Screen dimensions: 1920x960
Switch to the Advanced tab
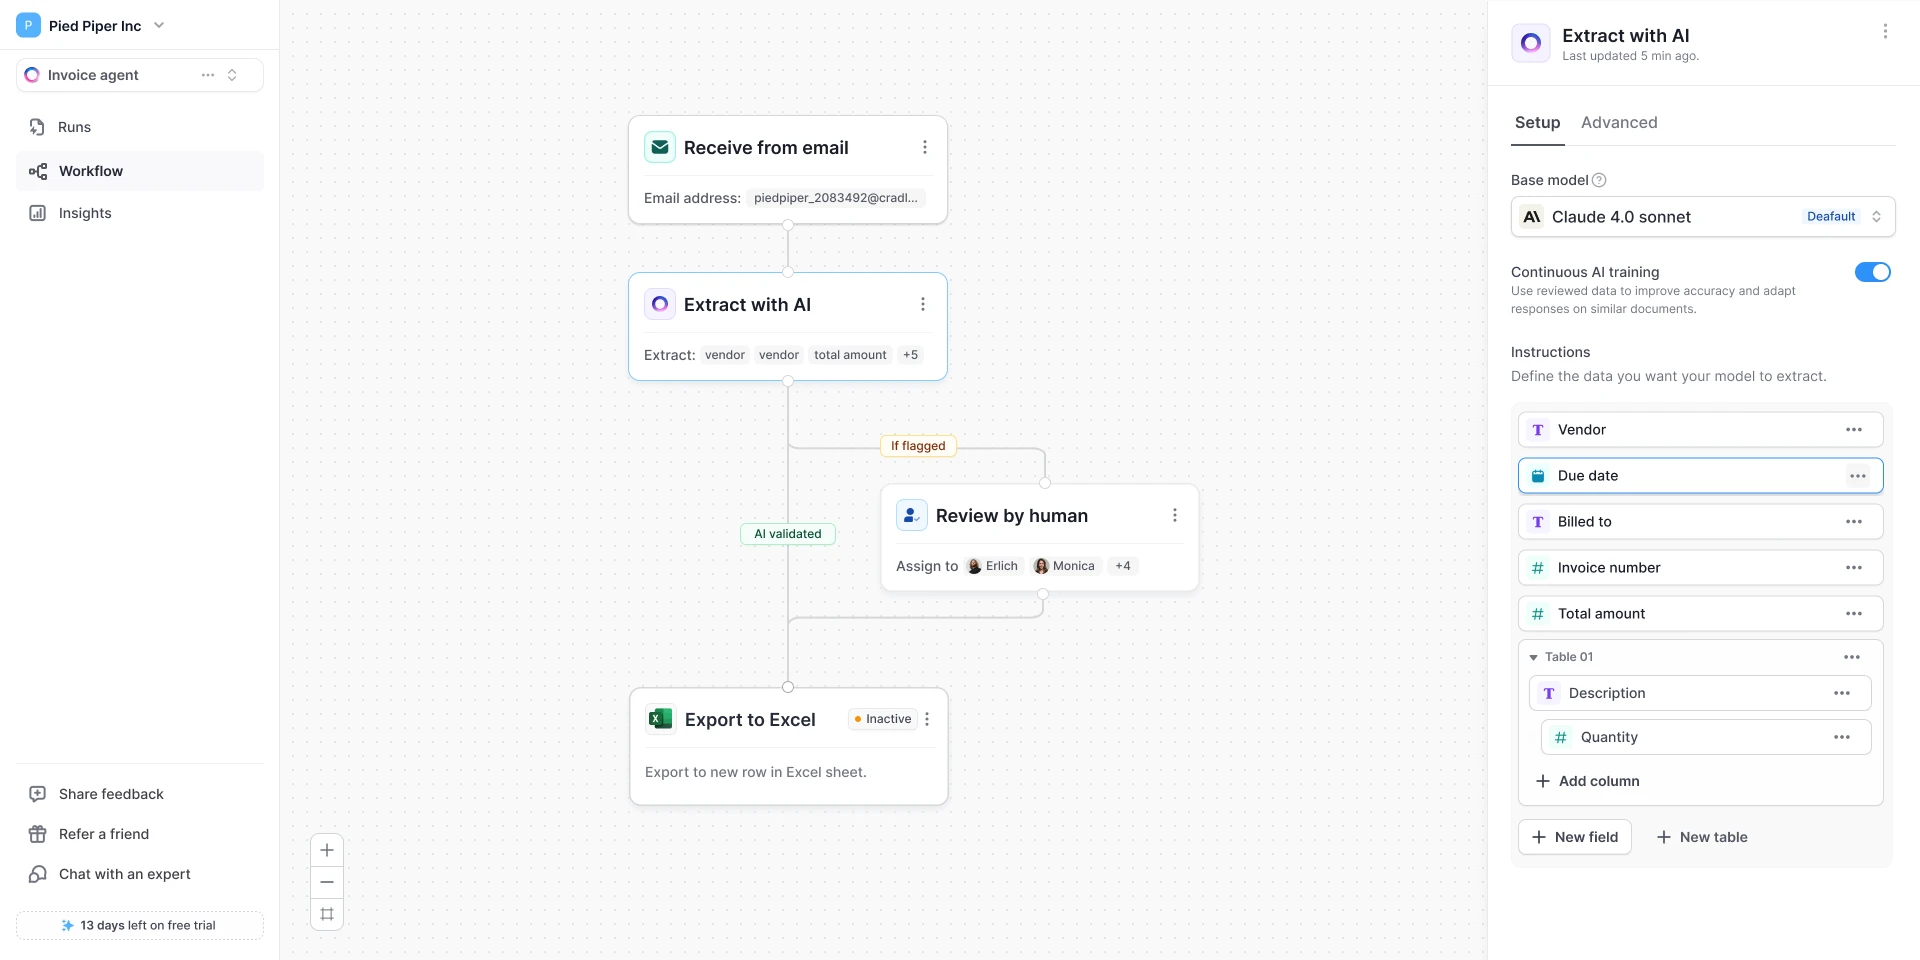[1619, 123]
